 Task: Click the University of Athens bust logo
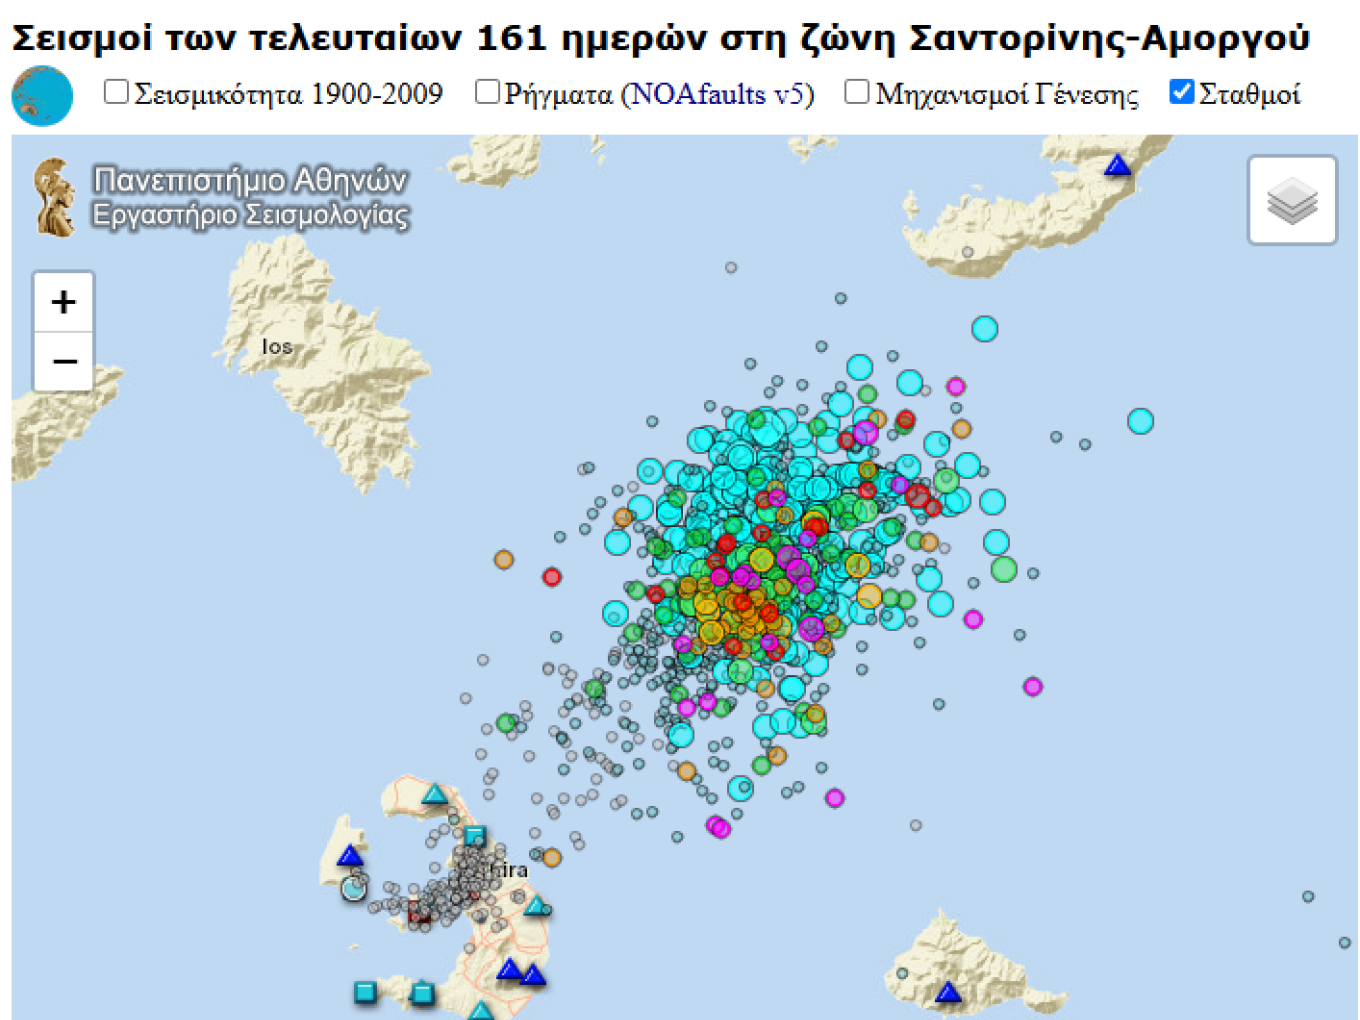[x=54, y=197]
